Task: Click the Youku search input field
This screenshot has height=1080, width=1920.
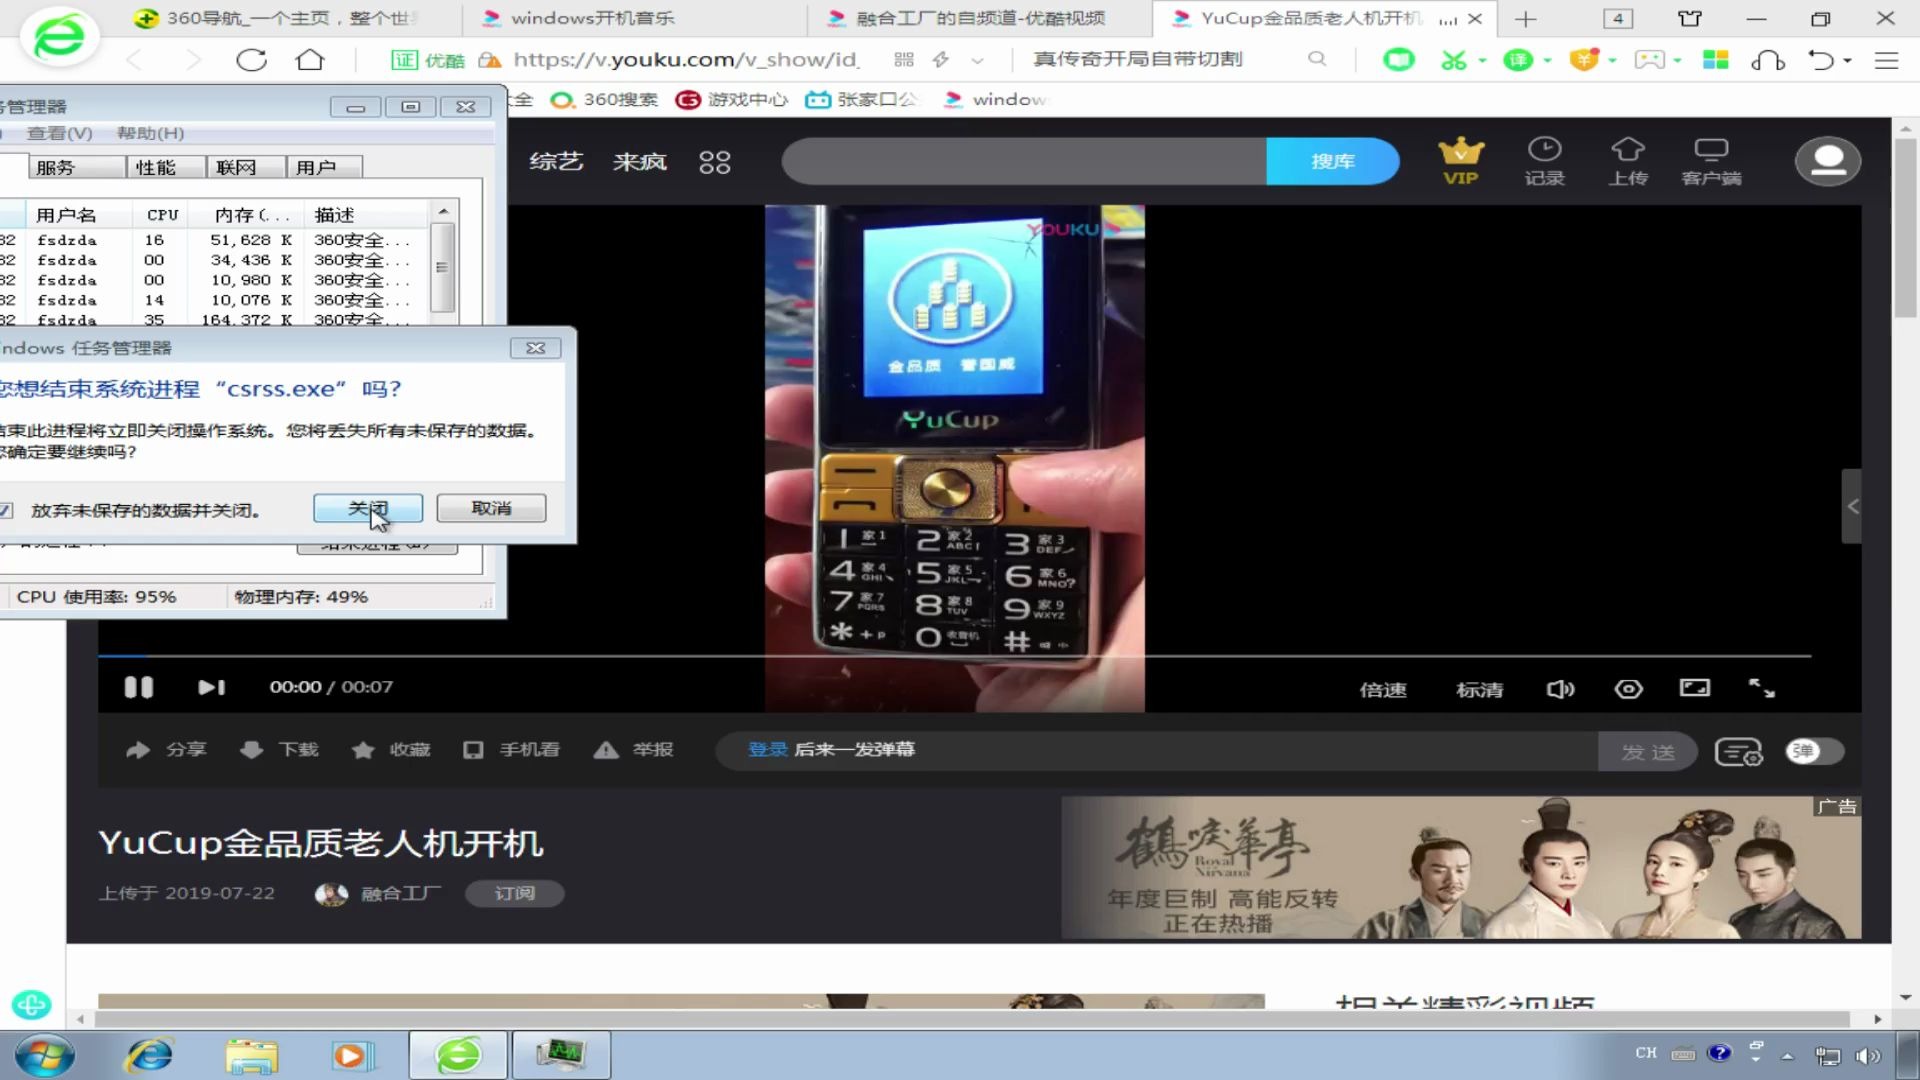Action: 1024,161
